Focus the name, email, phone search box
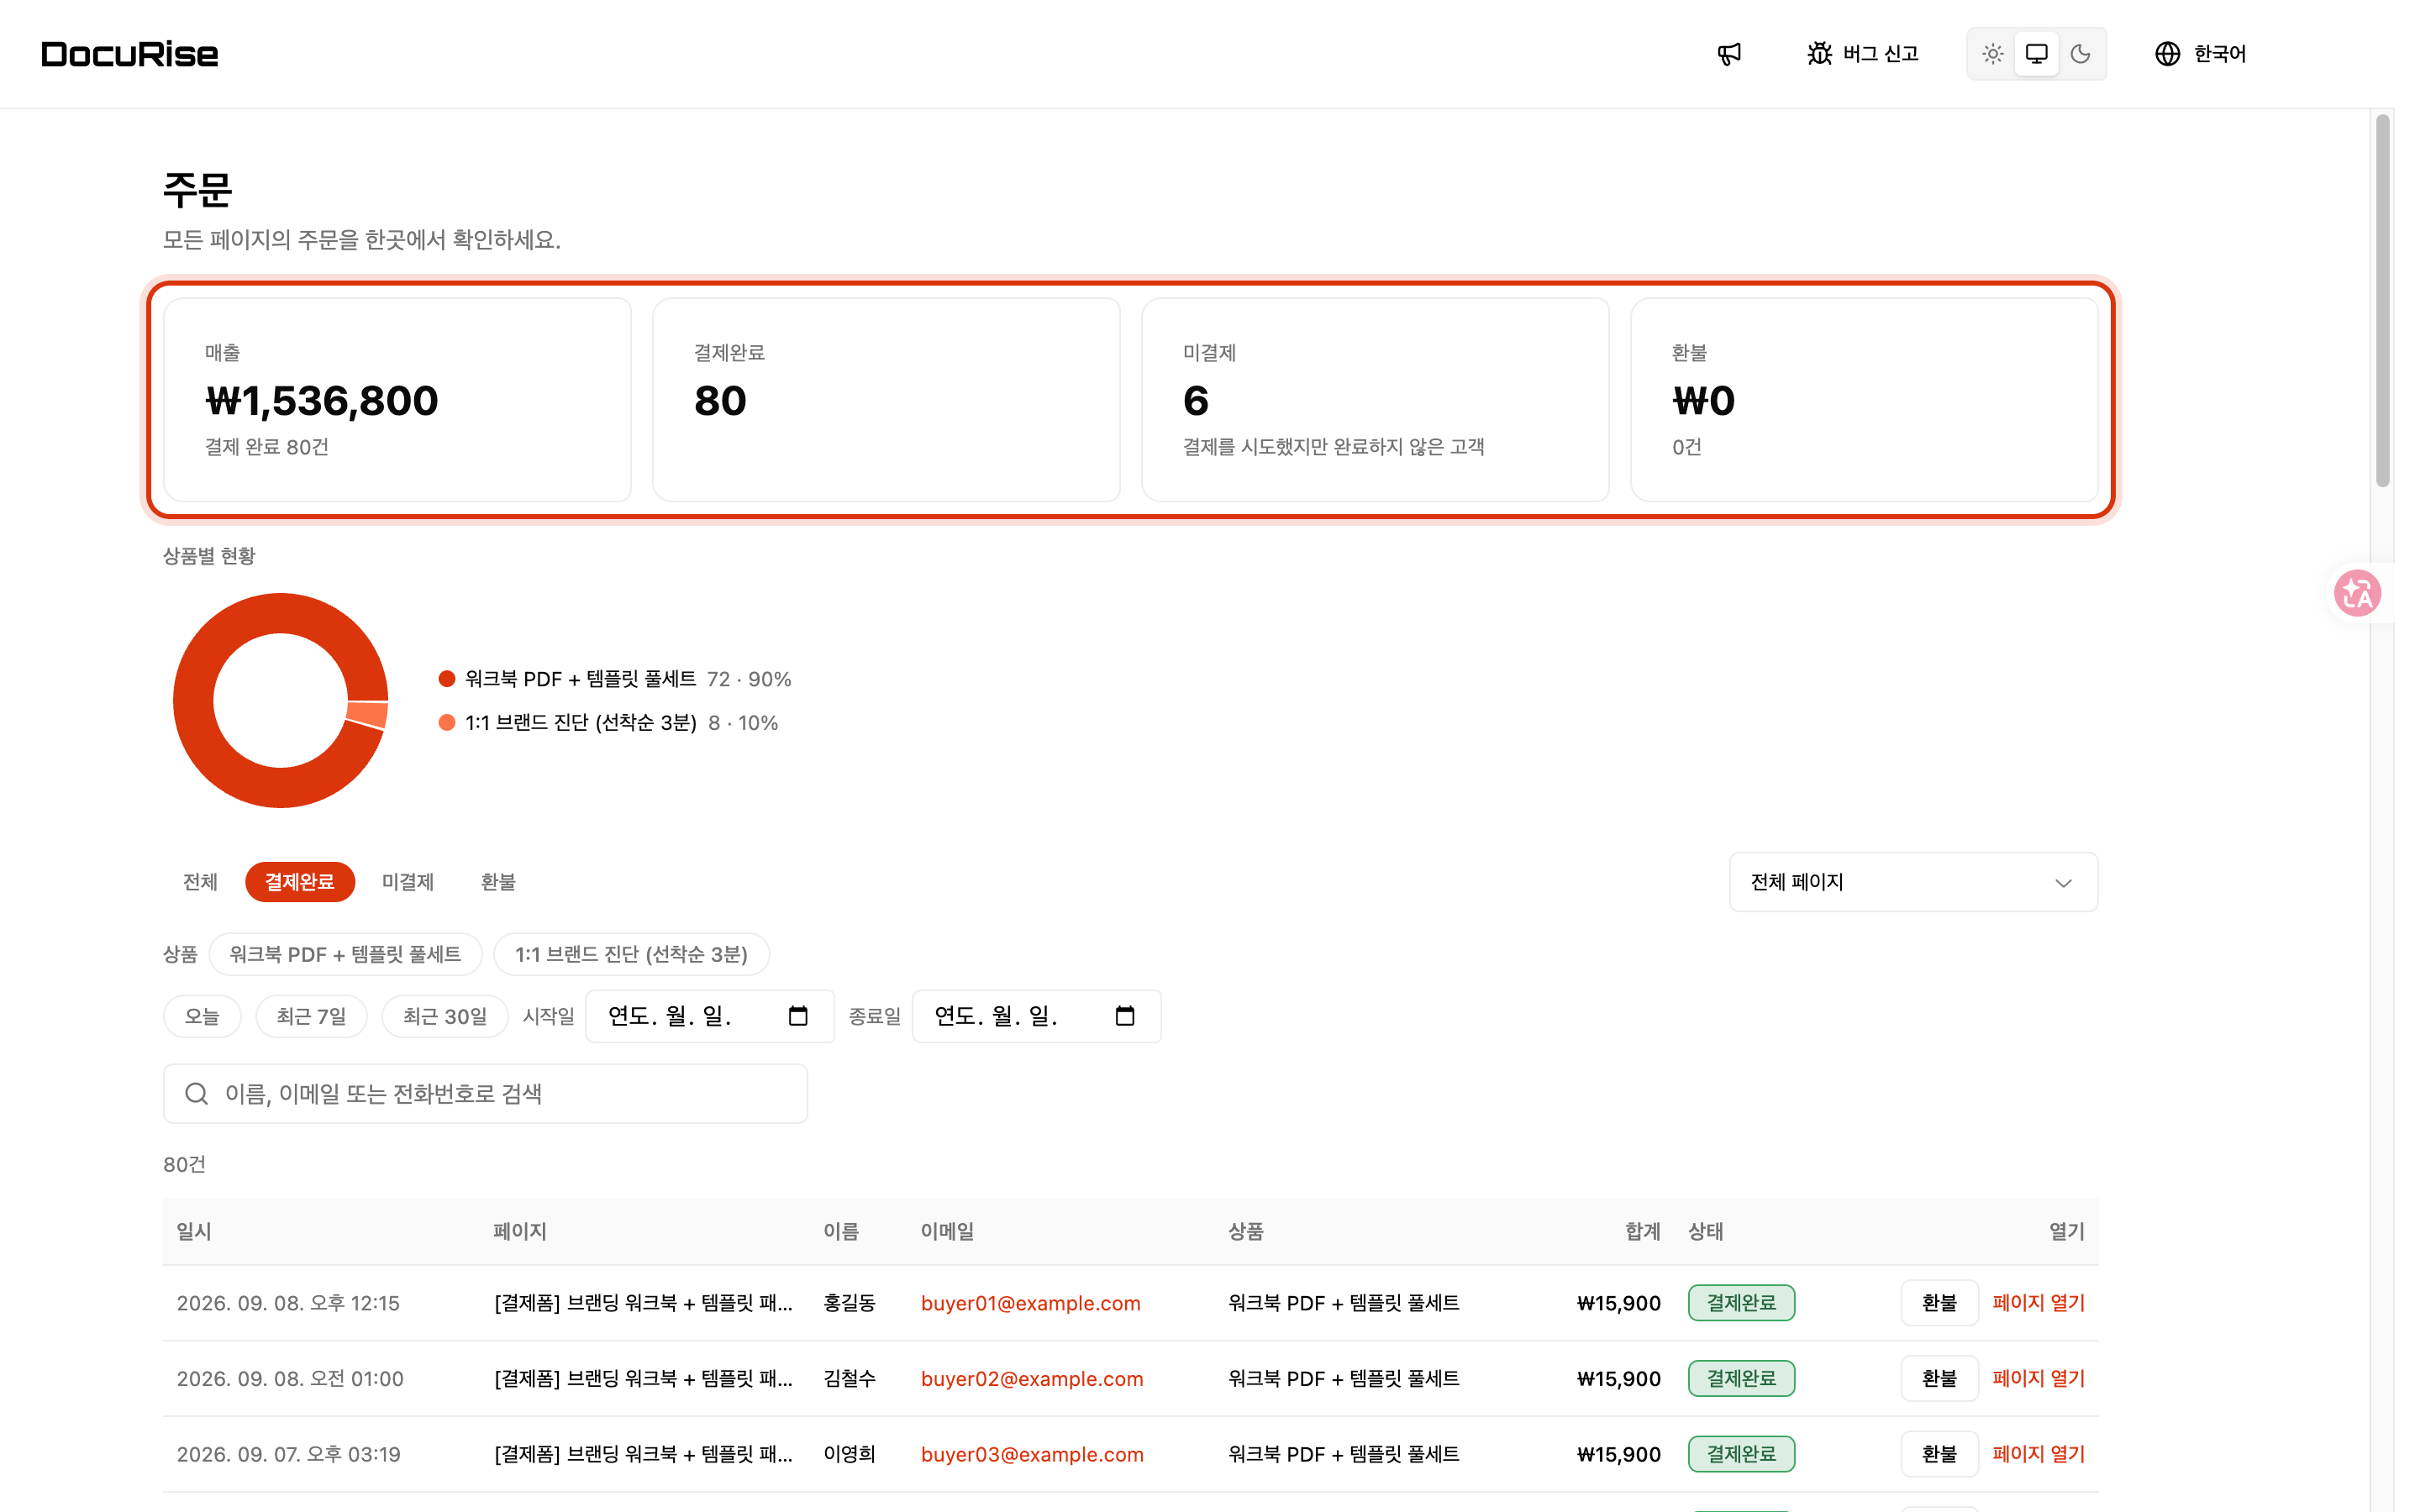Screen dimensions: 2420x1512 485,1093
